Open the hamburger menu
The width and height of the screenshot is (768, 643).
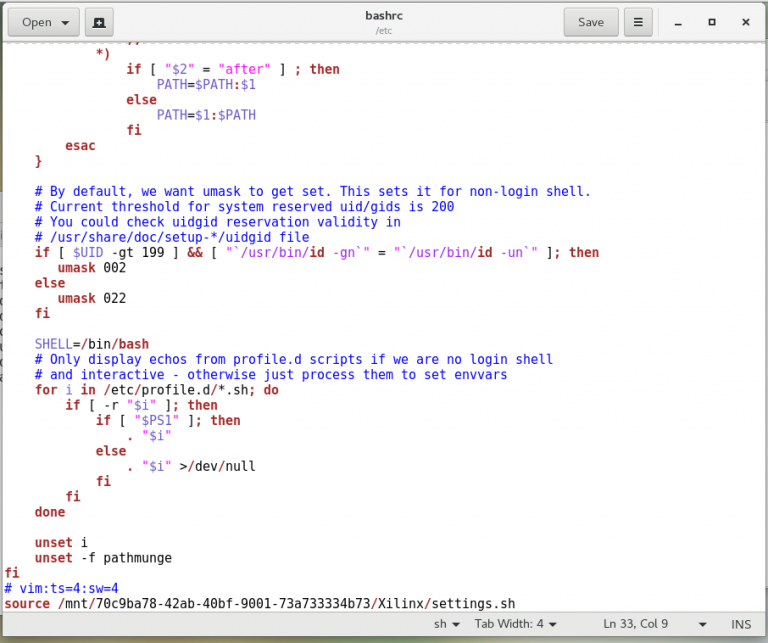[x=637, y=22]
